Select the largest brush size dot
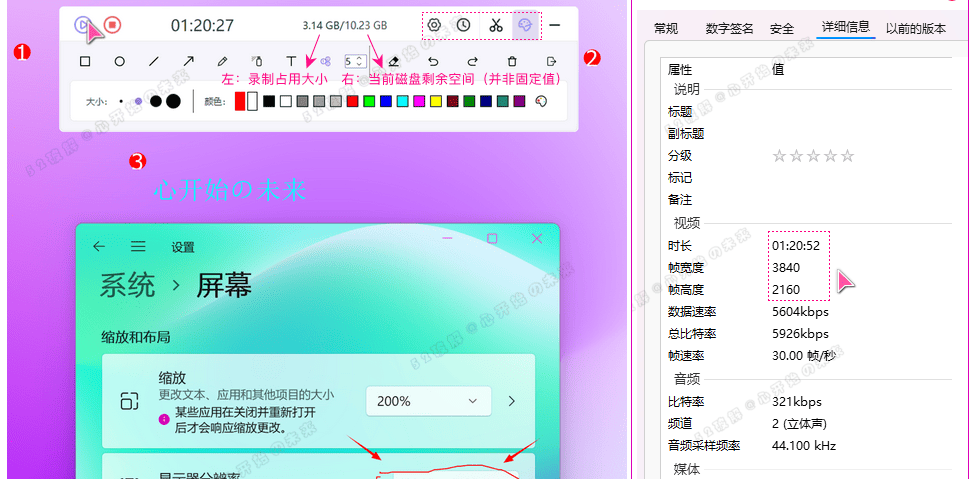The image size is (977, 479). [173, 101]
